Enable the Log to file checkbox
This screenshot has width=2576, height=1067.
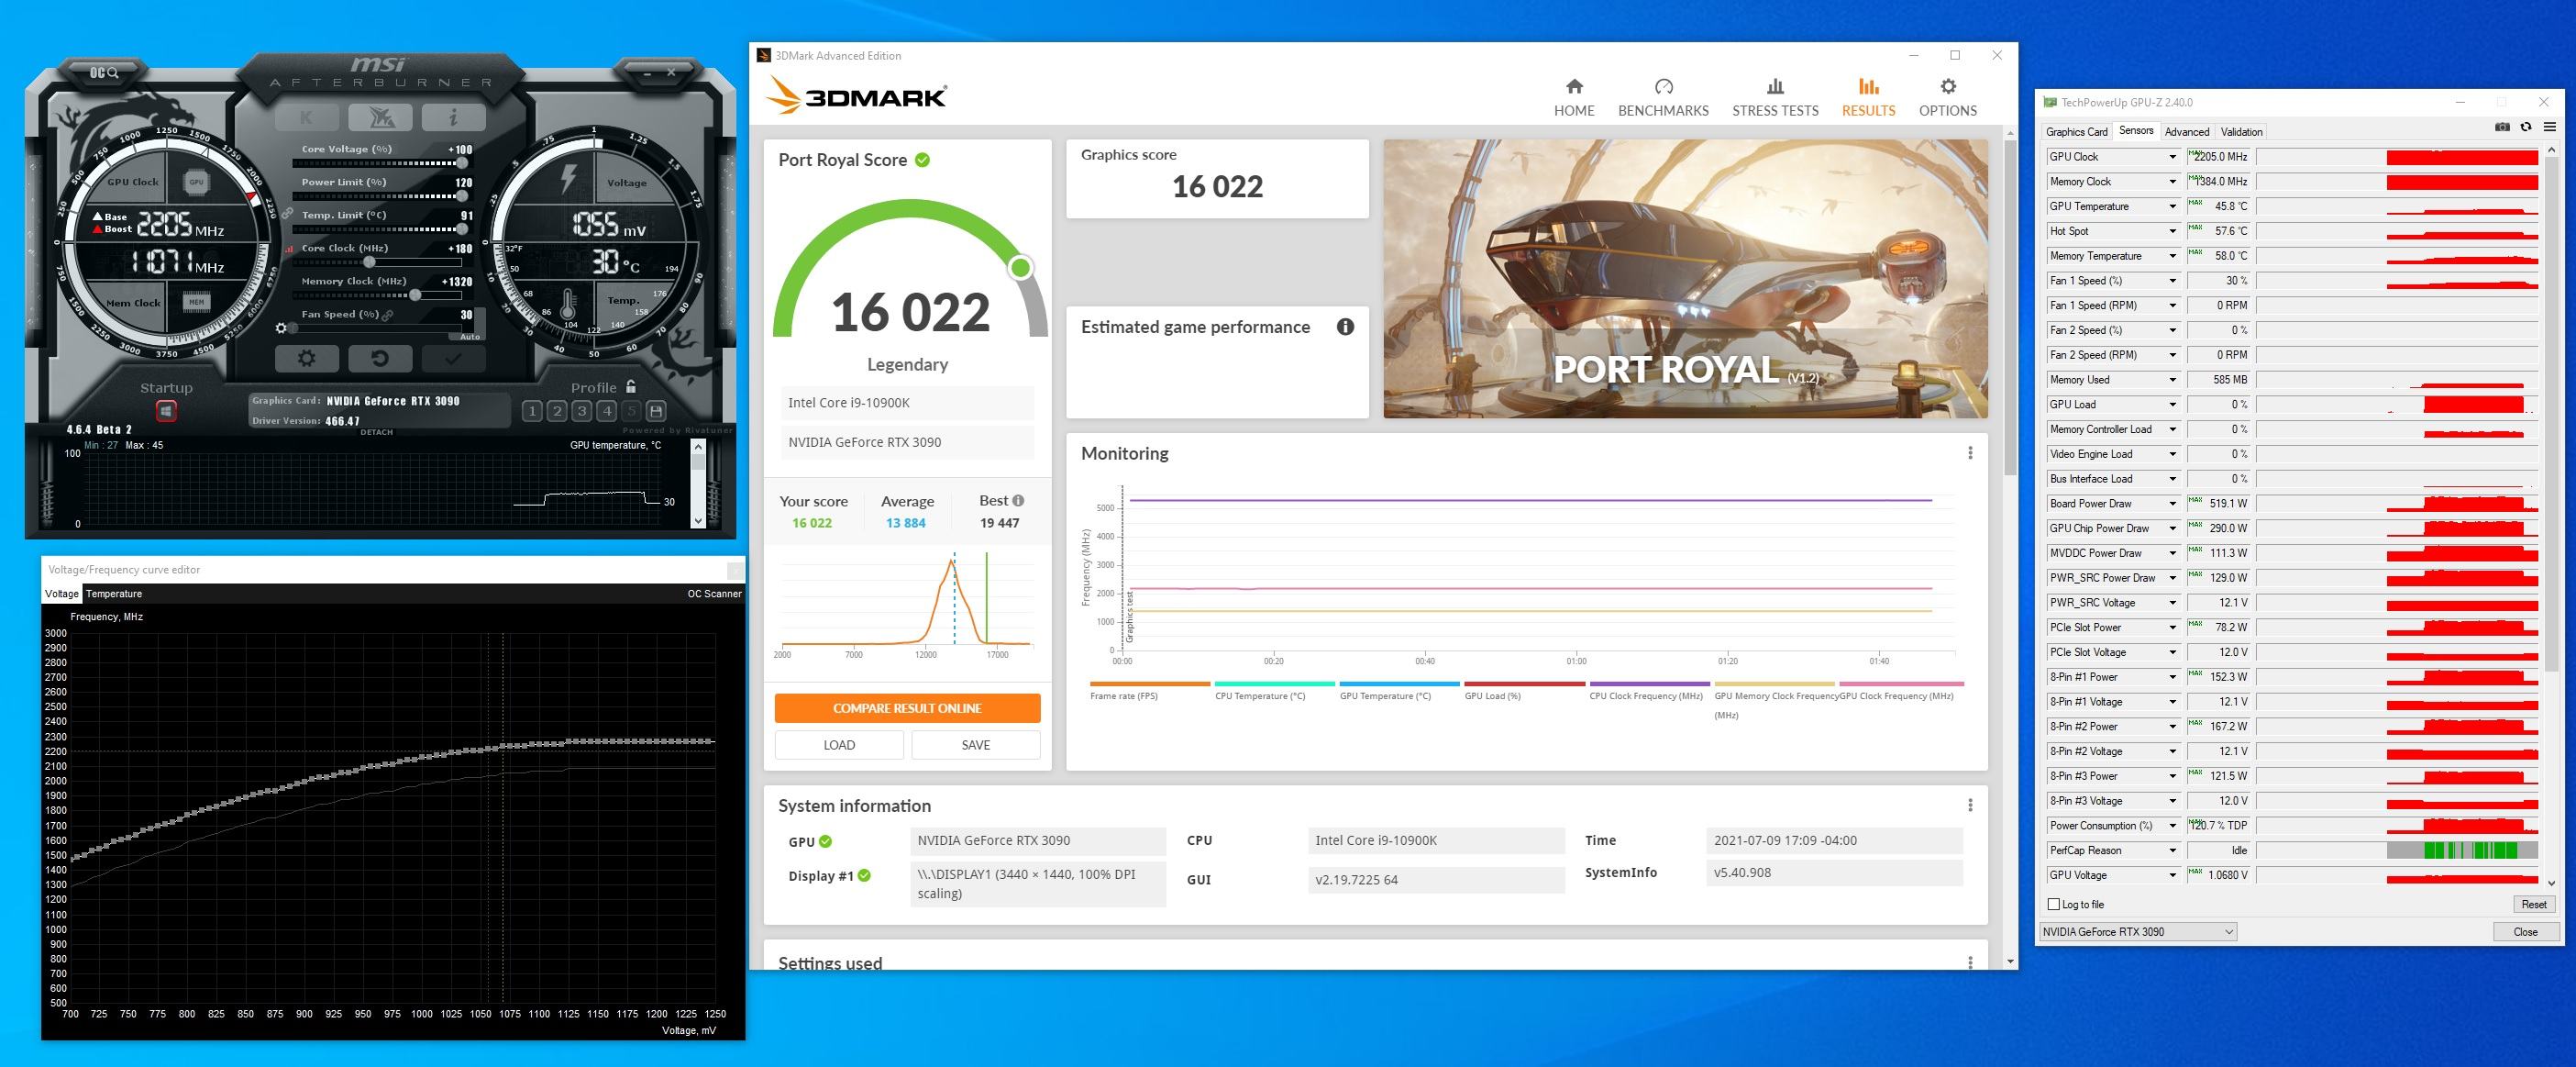pos(2054,904)
